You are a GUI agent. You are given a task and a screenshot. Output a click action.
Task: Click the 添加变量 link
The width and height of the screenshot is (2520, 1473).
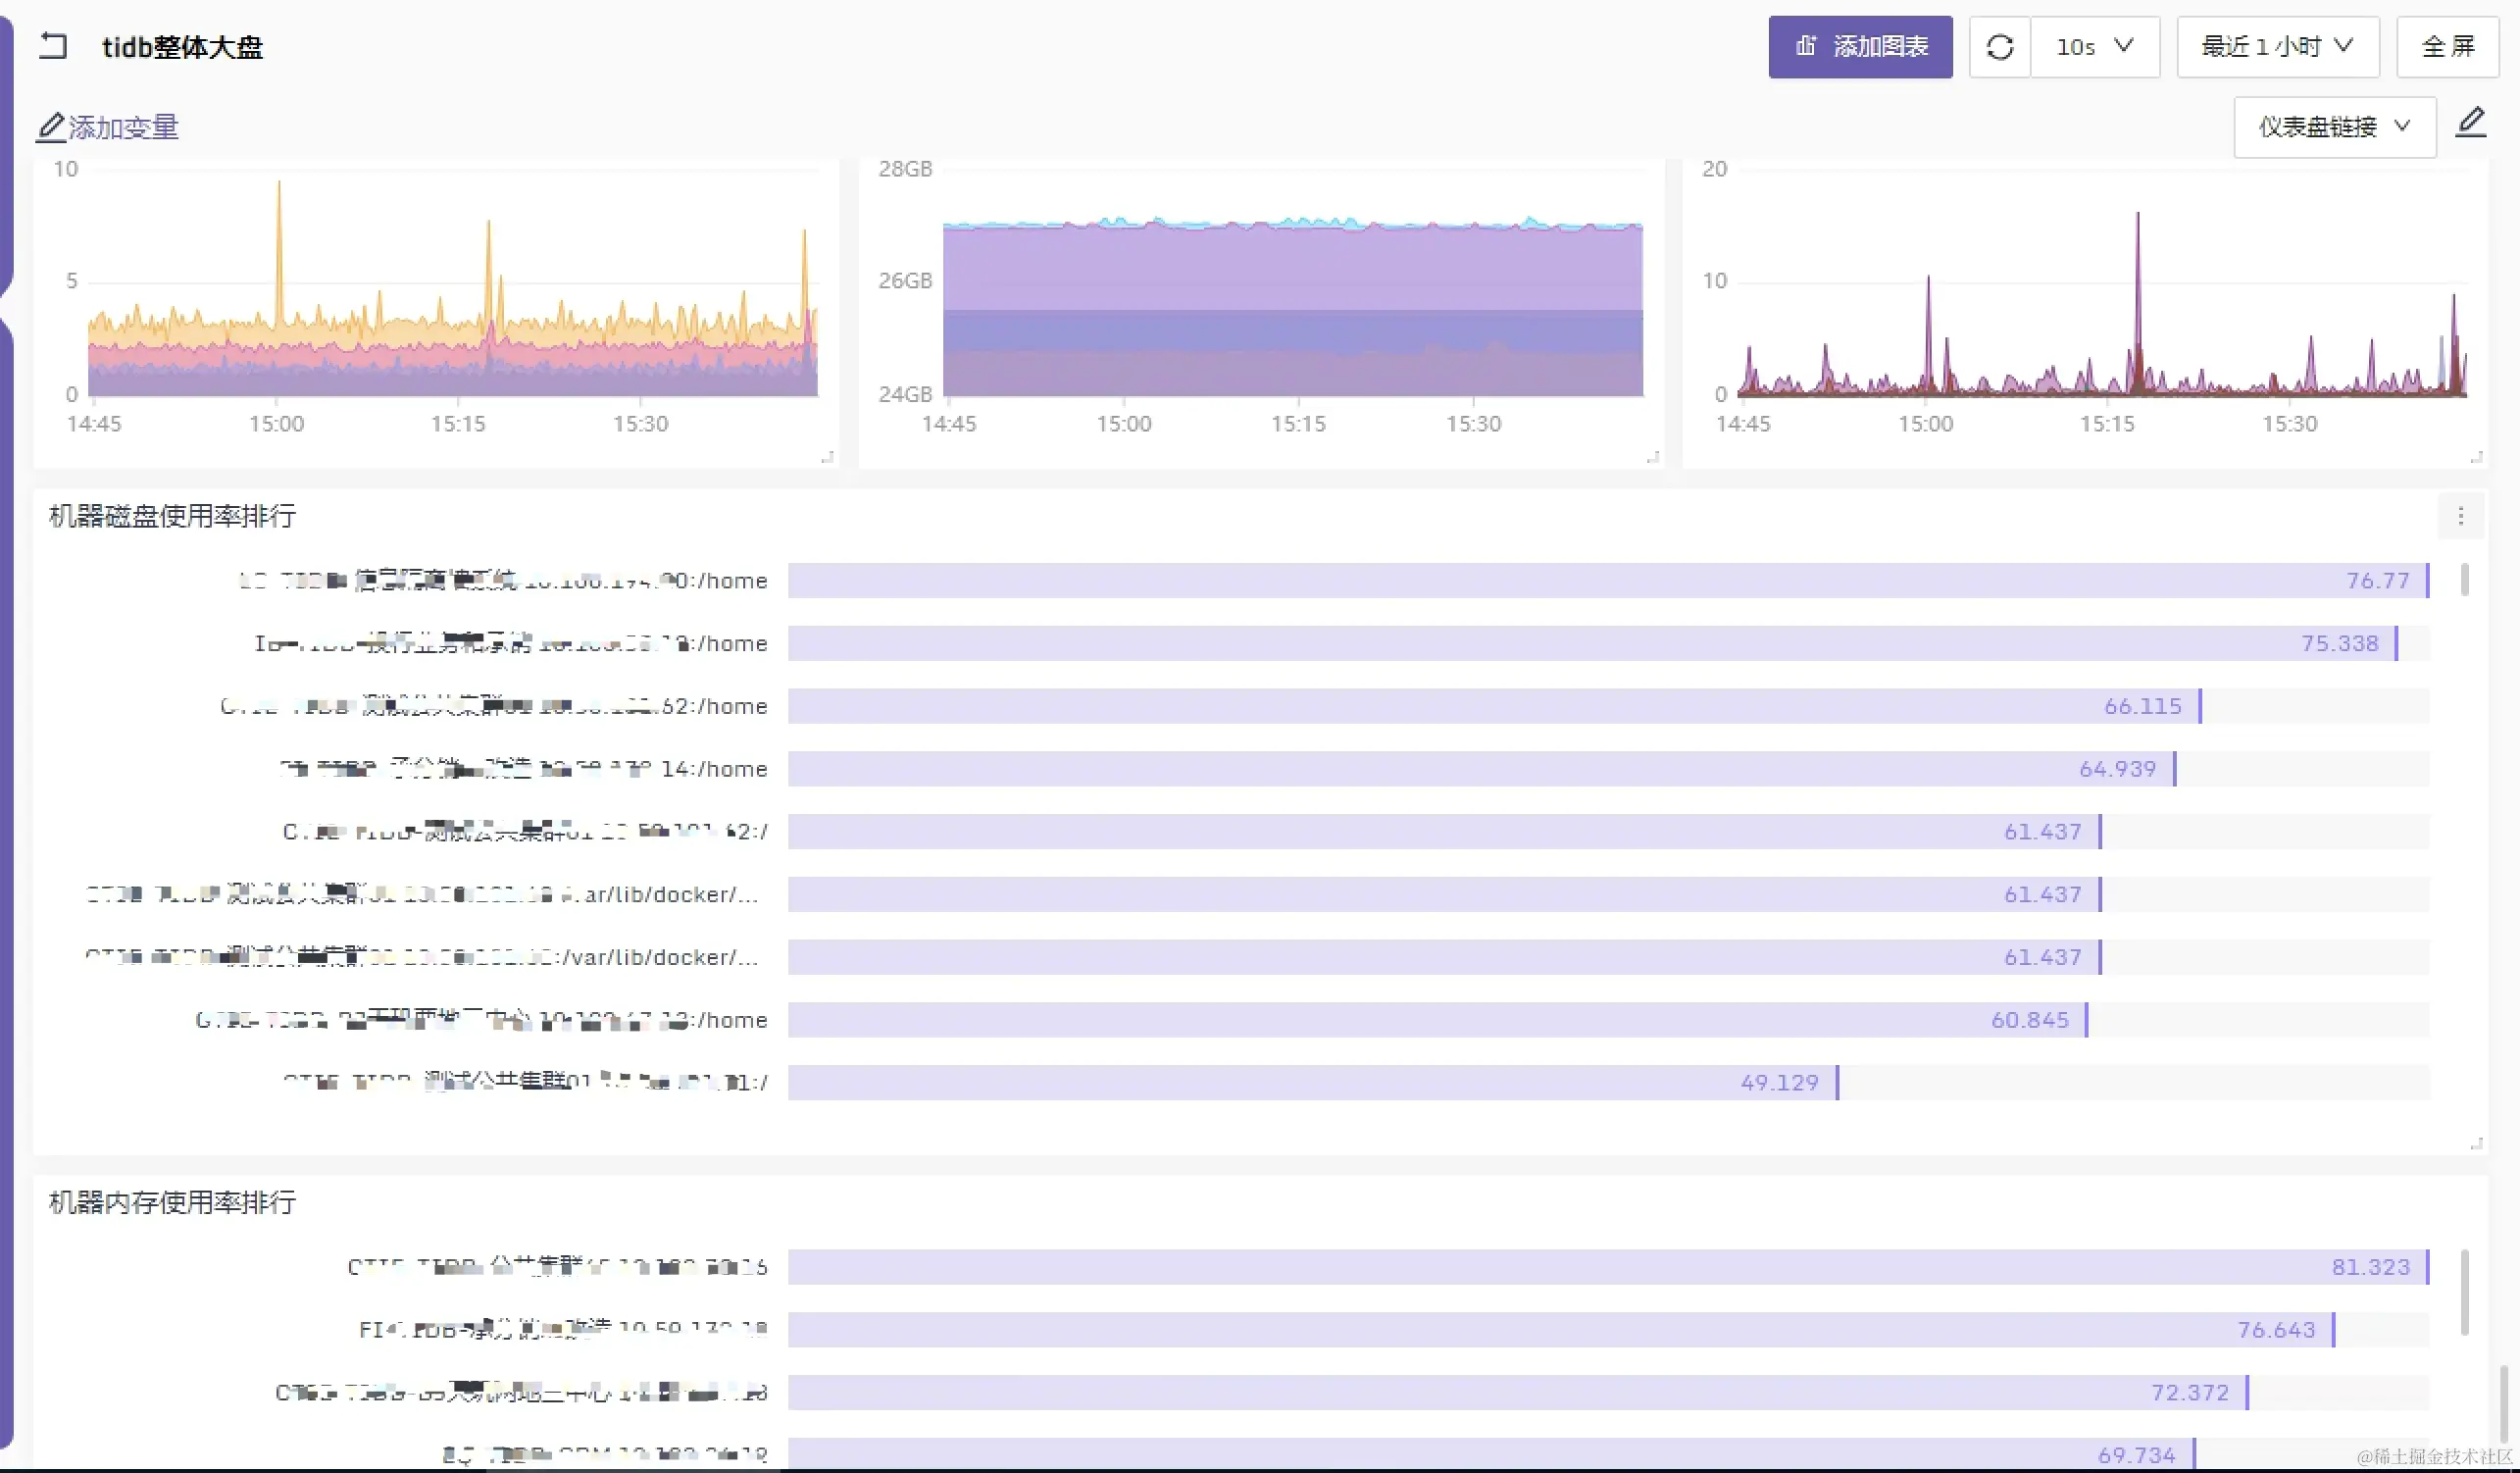[123, 127]
